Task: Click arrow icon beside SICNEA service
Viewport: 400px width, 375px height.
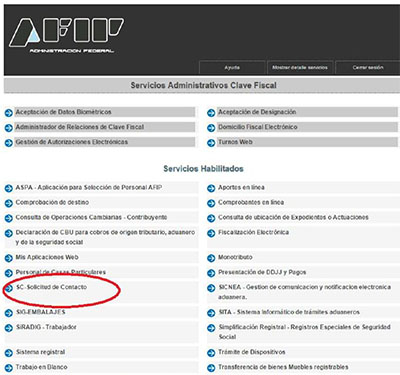Action: [x=211, y=288]
